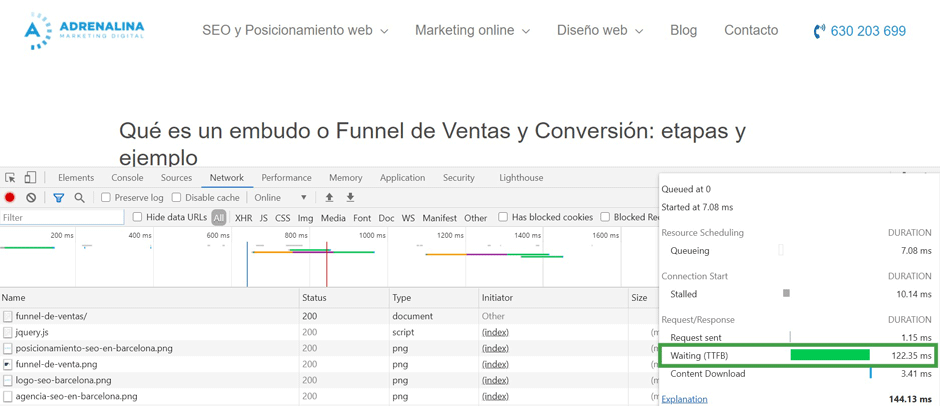The image size is (940, 406).
Task: Click the network Filter text field
Action: (x=62, y=218)
